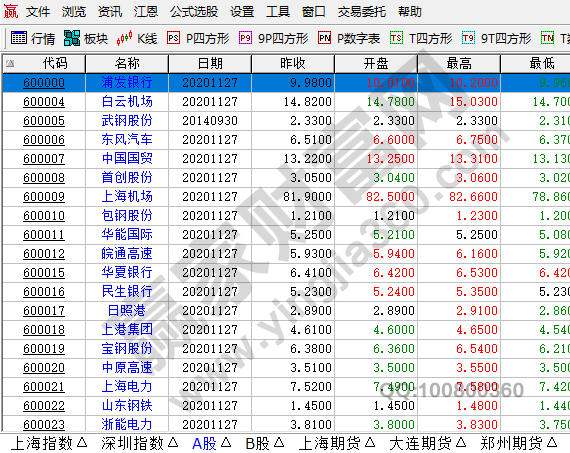This screenshot has height=453, width=570.
Task: Open the PN P数字表 tool icon
Action: 324,37
